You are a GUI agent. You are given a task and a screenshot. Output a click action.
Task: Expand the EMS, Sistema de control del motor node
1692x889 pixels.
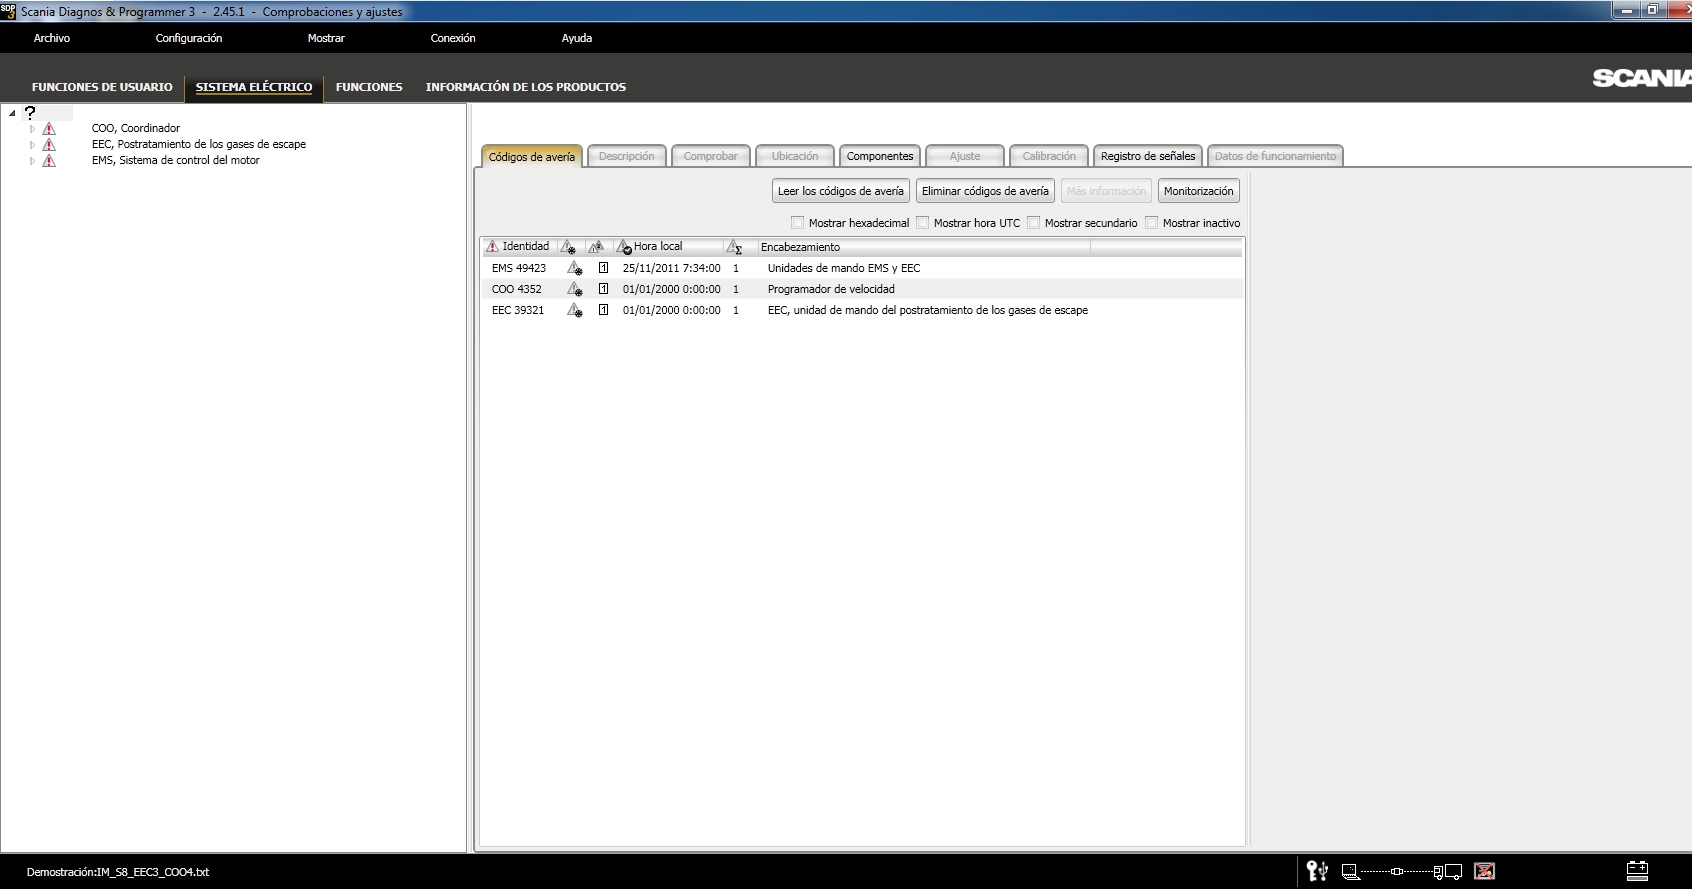point(32,161)
